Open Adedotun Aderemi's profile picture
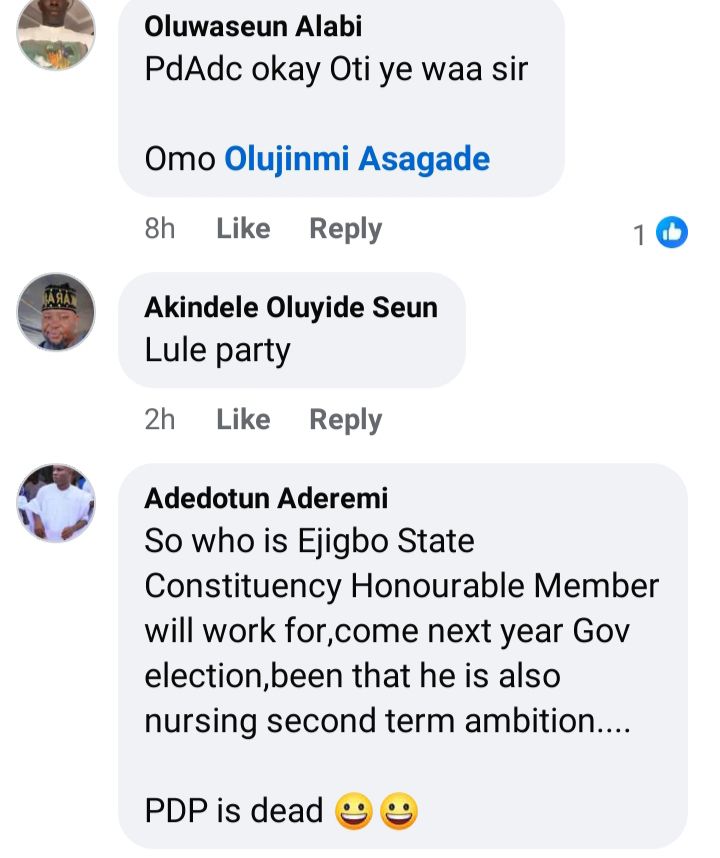Screen dimensions: 720x858 coord(56,502)
